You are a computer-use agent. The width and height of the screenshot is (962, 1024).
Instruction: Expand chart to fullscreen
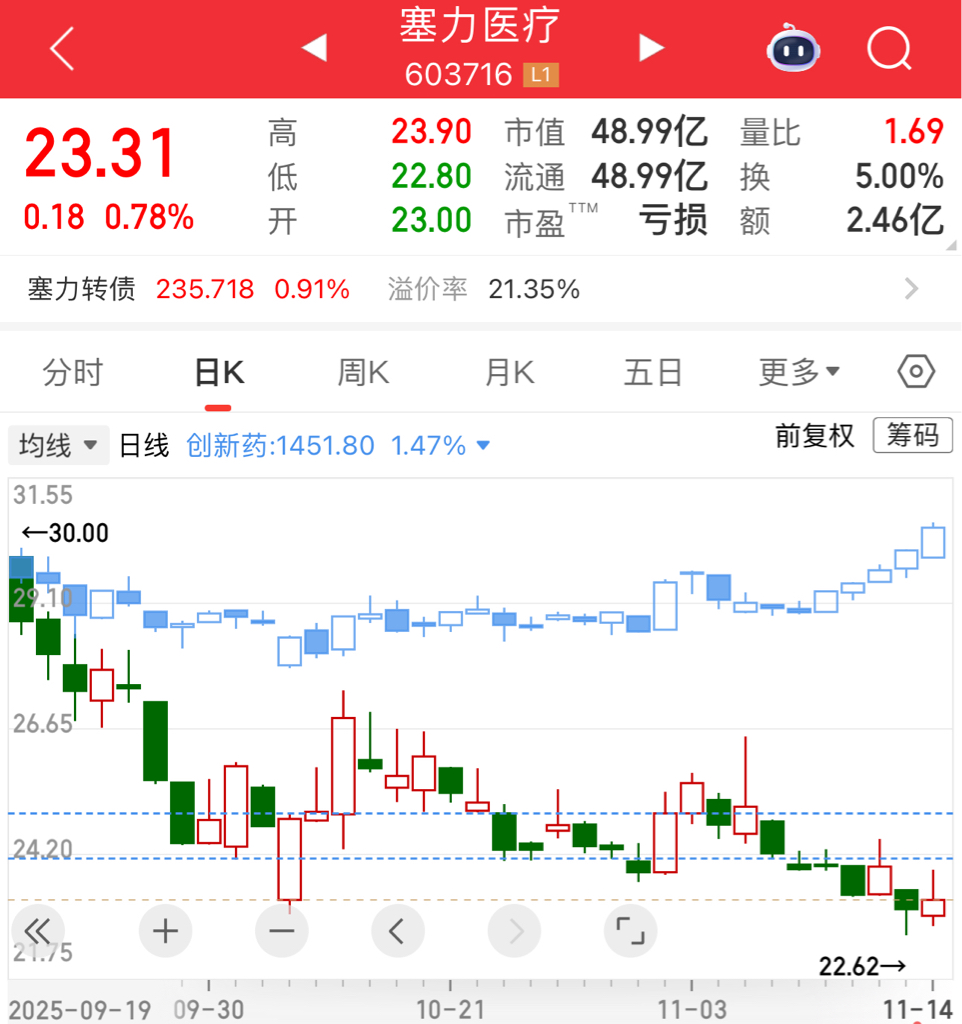(x=630, y=931)
